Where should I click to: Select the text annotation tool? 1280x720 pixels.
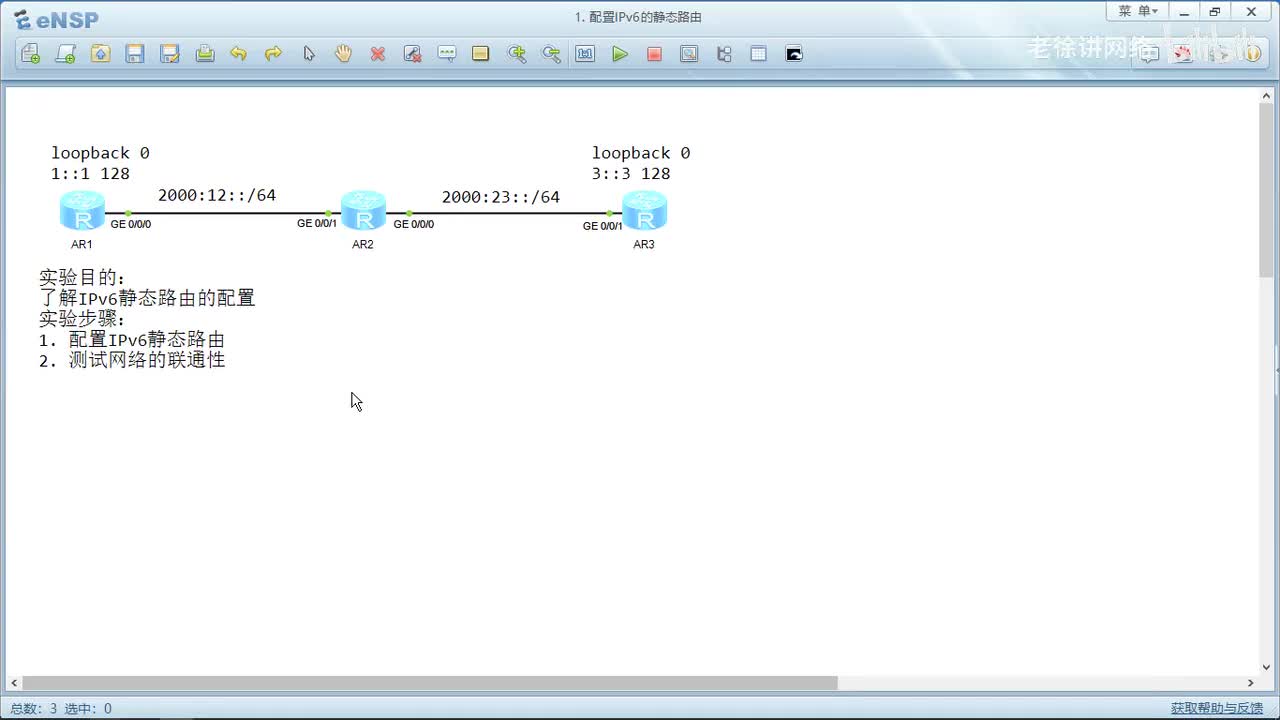coord(447,54)
